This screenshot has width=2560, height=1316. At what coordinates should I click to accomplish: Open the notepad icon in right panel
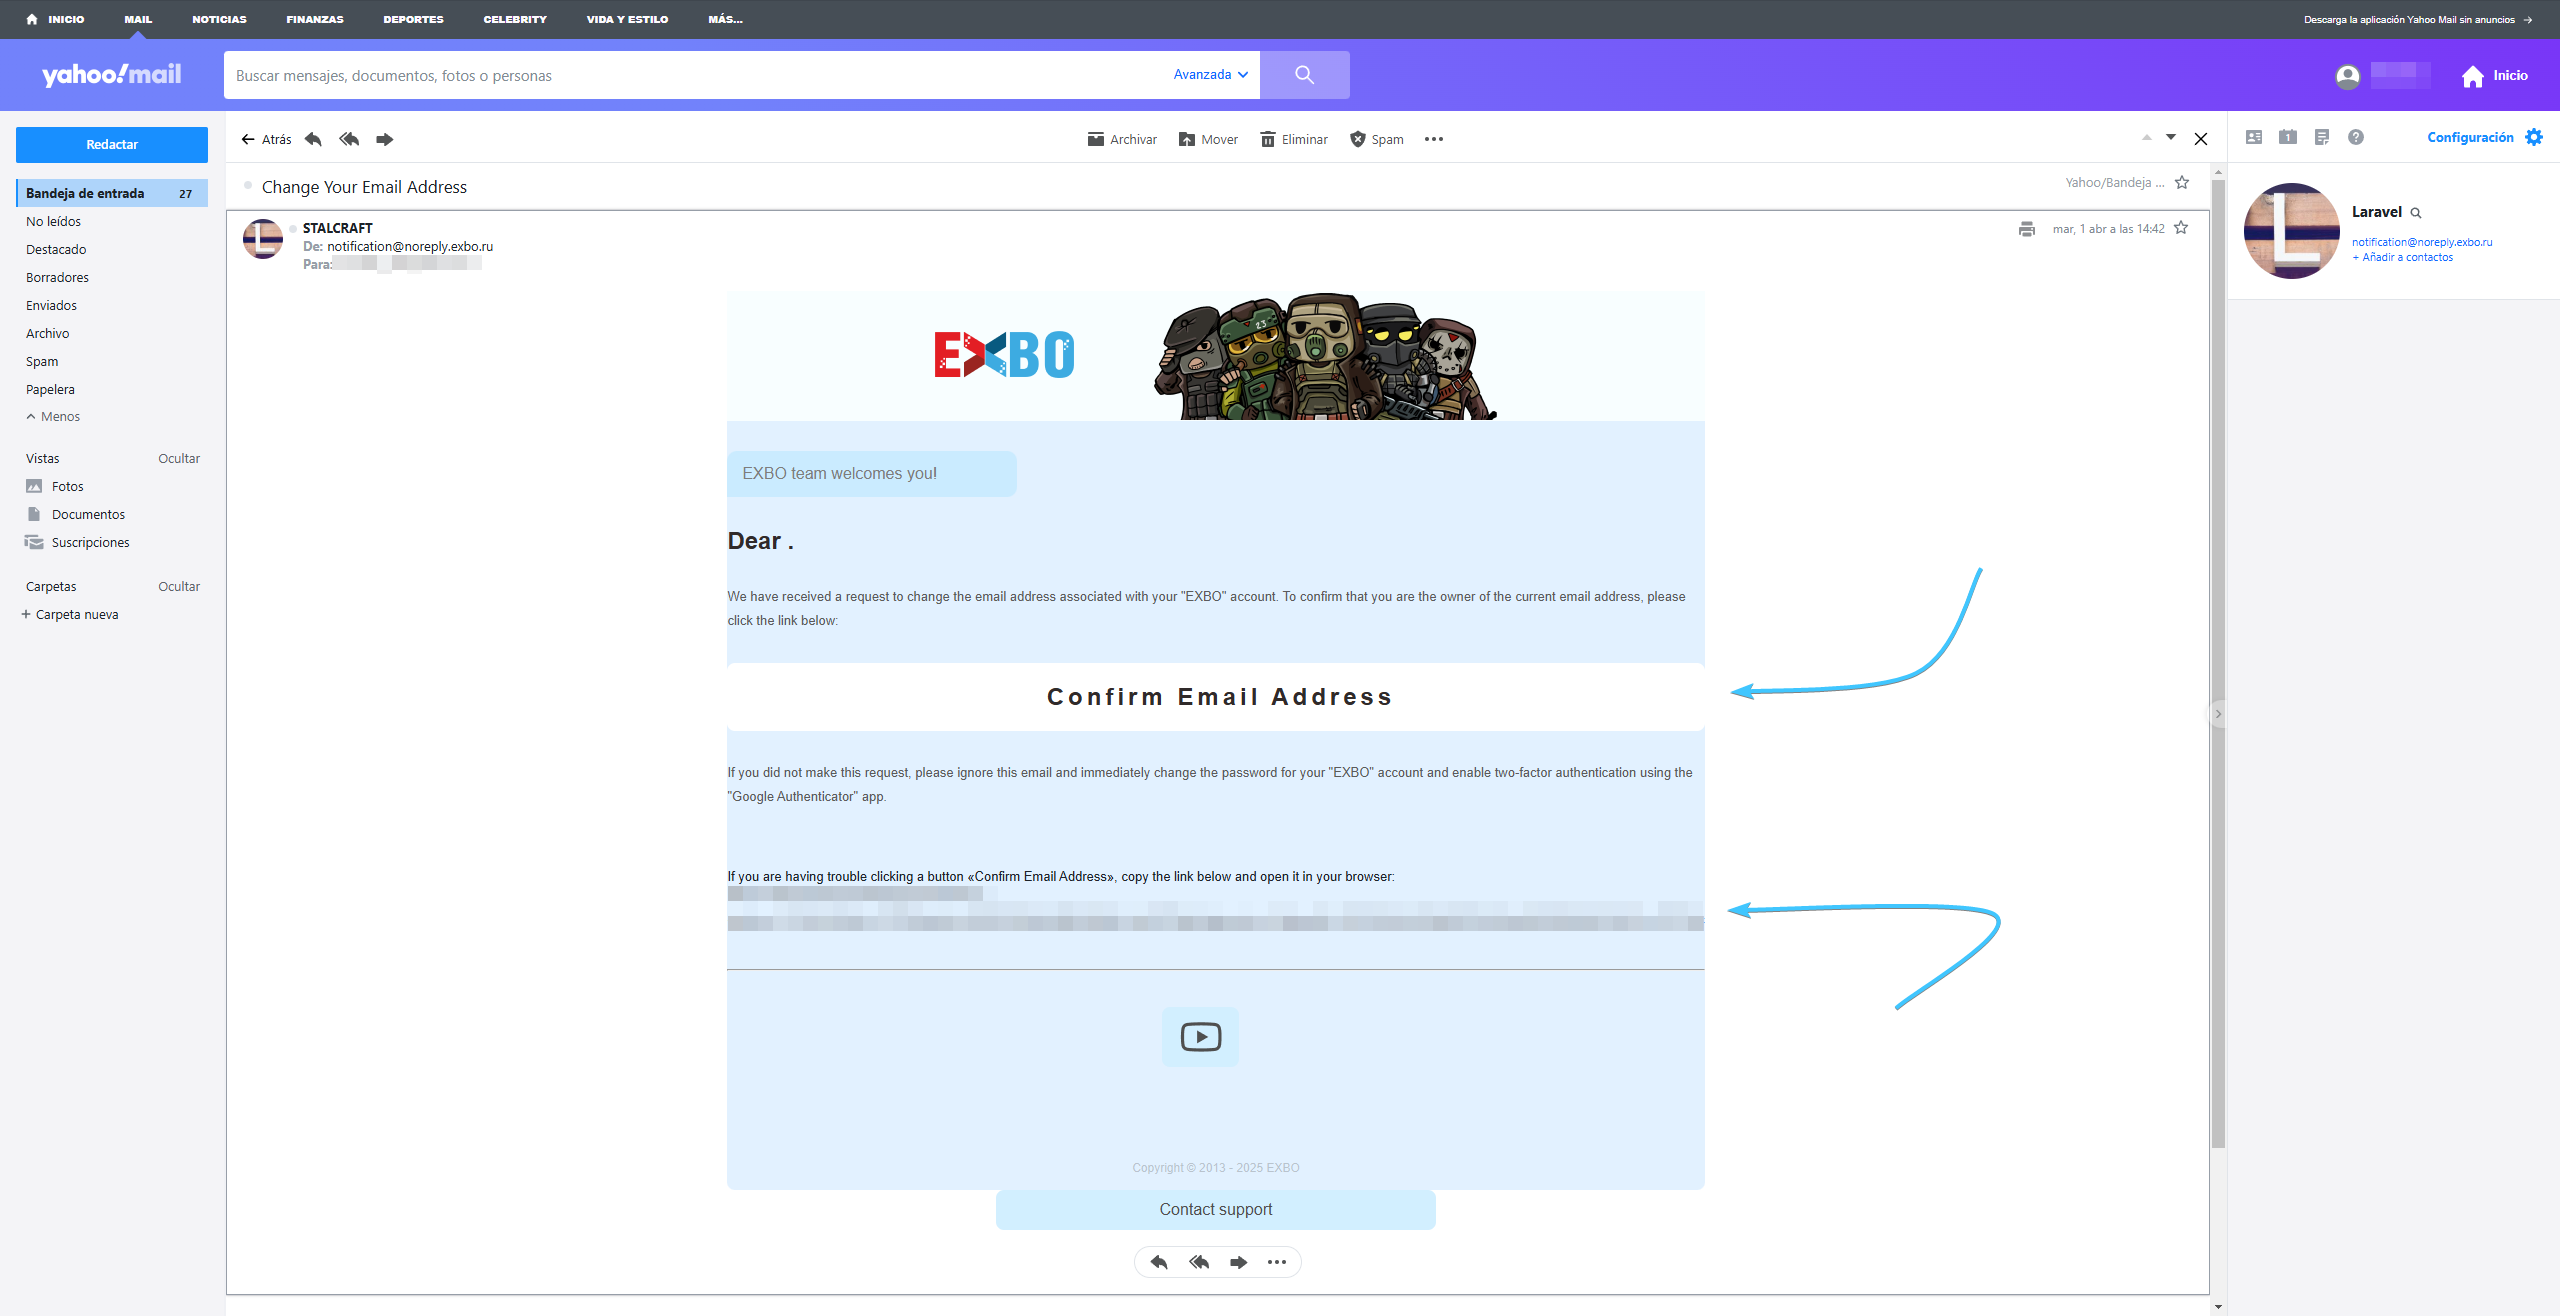2322,137
